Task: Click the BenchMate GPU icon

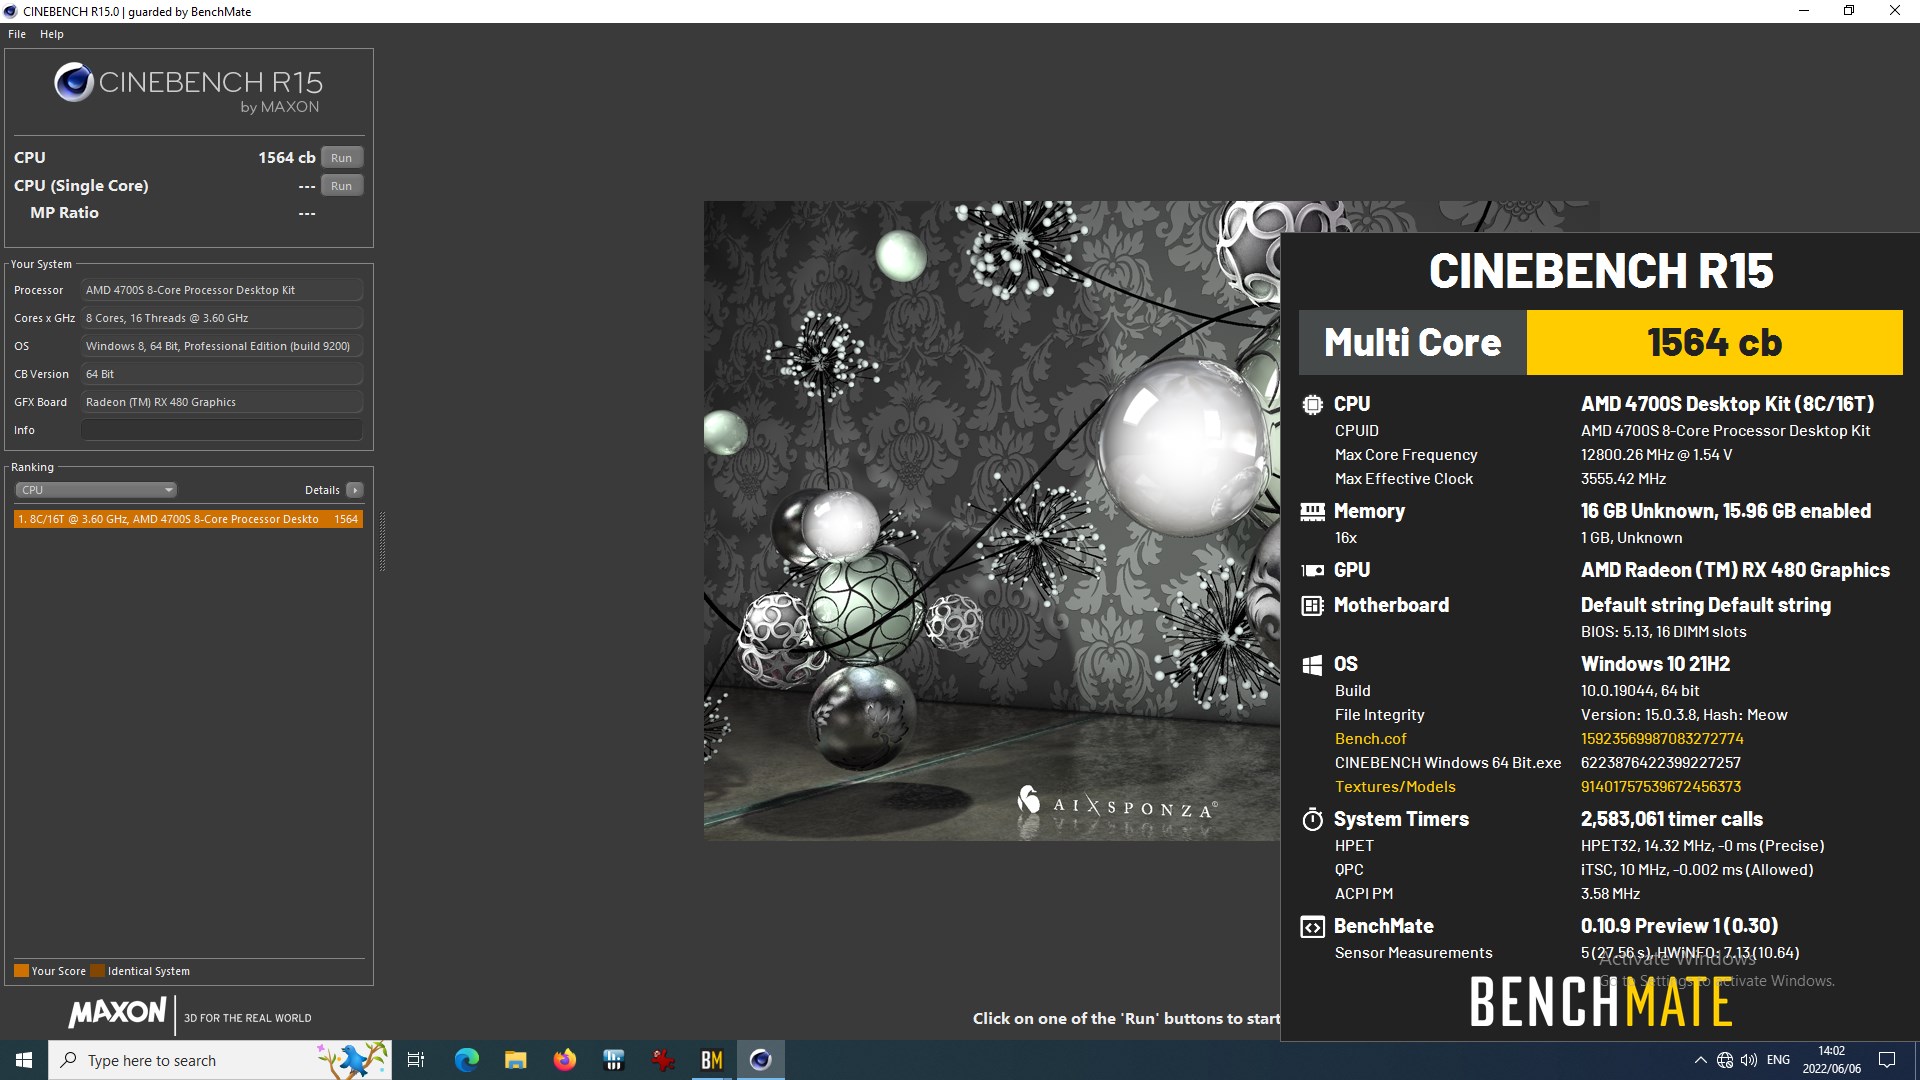Action: [1312, 570]
